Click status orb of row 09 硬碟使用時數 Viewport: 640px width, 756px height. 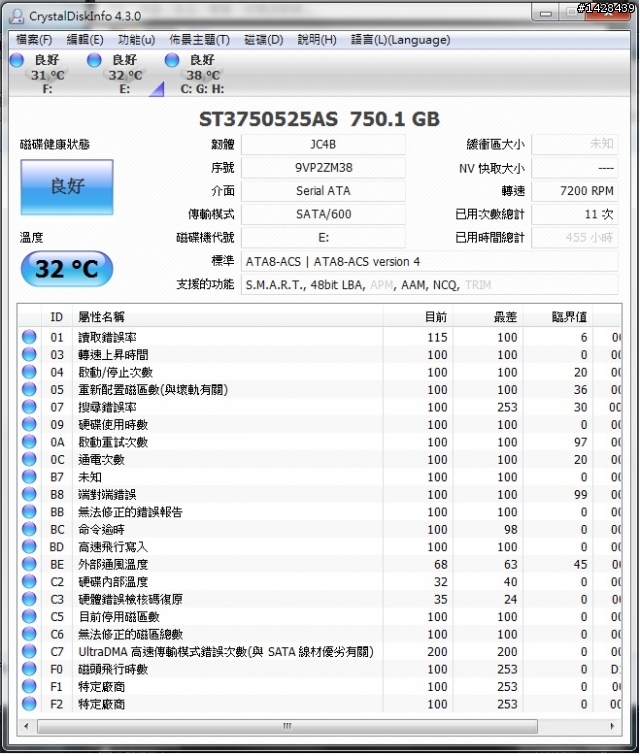coord(29,424)
